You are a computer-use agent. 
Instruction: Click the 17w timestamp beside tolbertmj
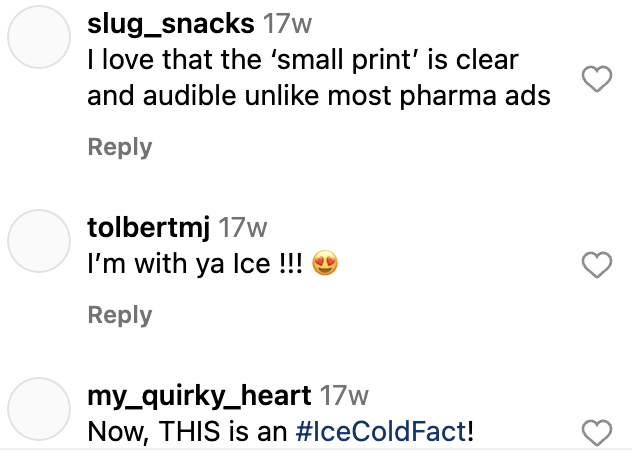click(x=243, y=228)
